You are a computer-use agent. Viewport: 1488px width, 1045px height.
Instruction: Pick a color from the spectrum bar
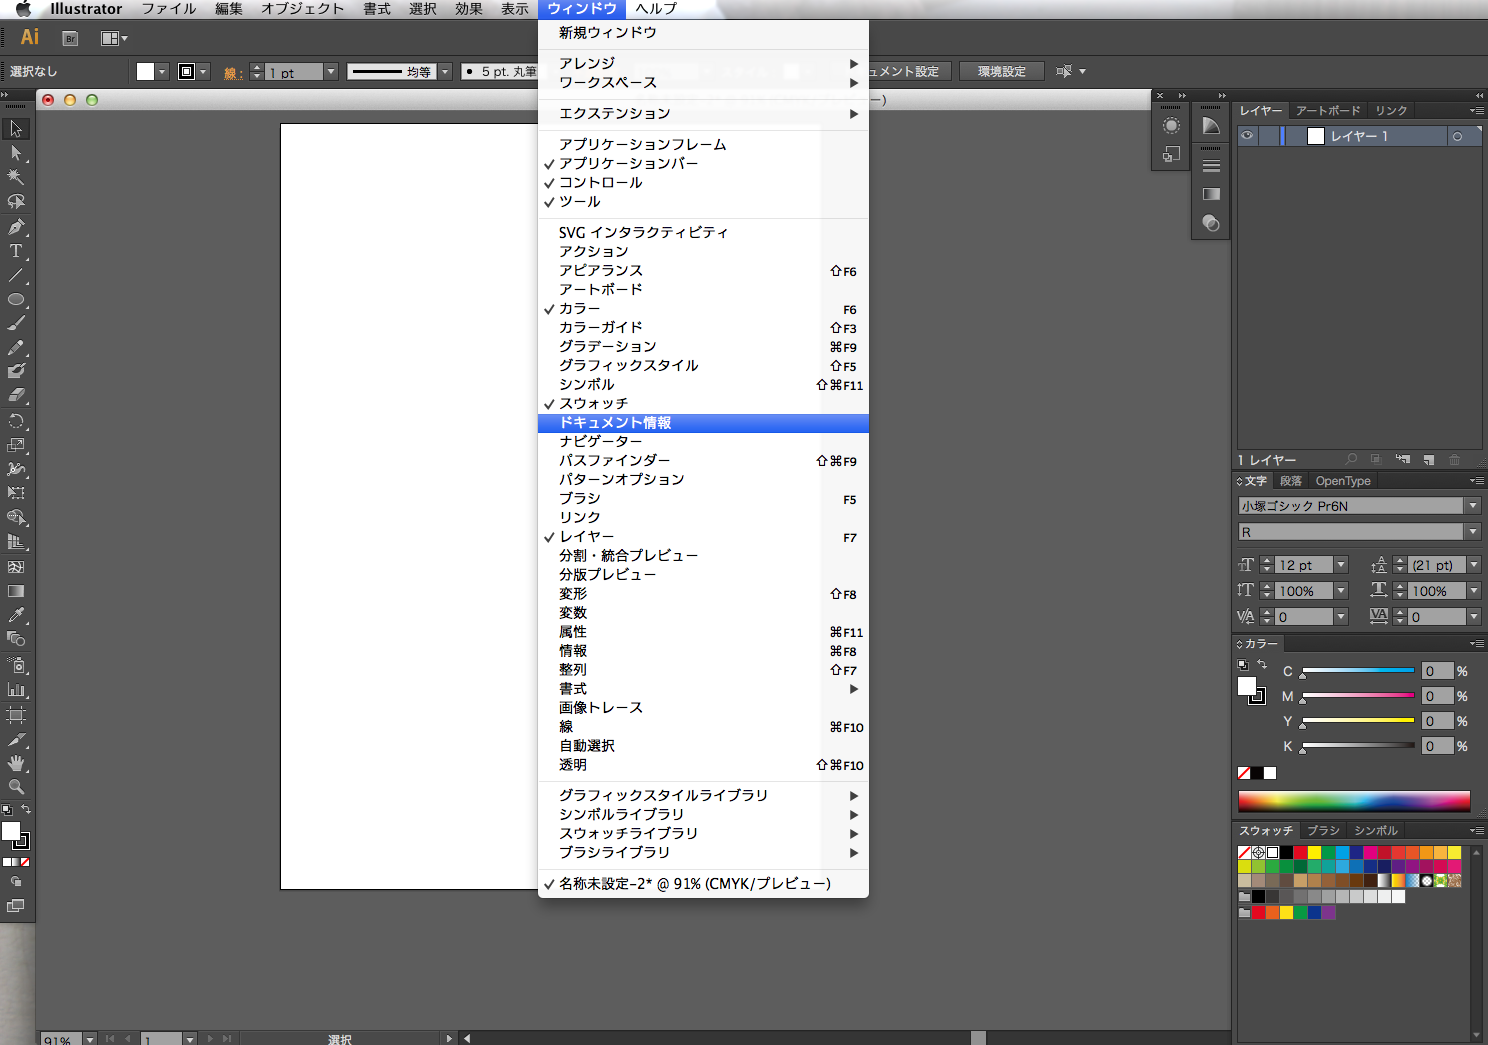[1354, 801]
